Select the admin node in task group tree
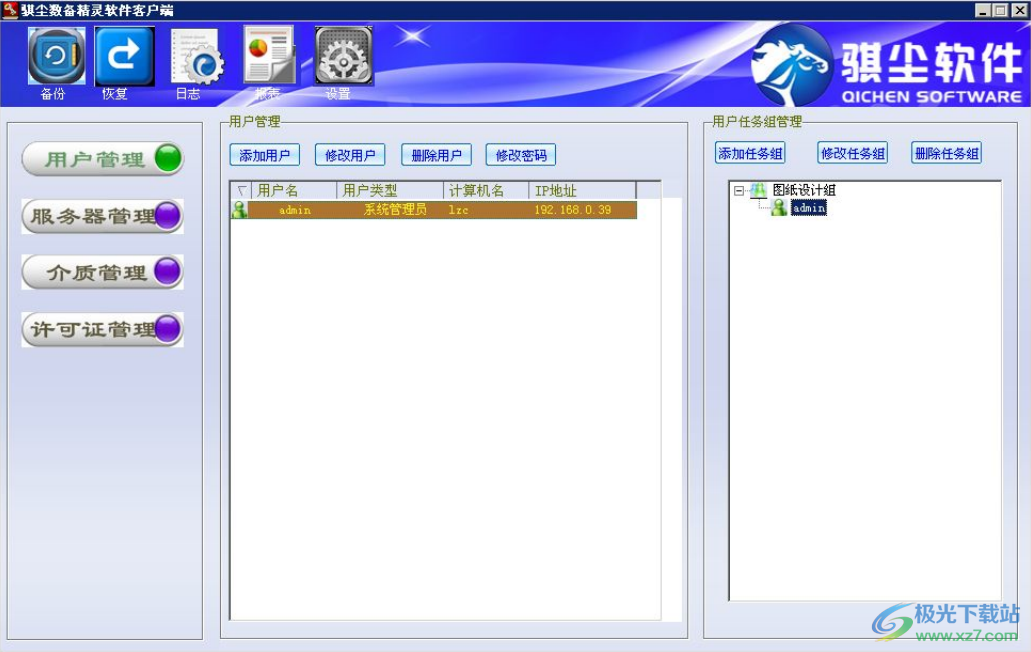Image resolution: width=1031 pixels, height=652 pixels. pyautogui.click(x=808, y=208)
